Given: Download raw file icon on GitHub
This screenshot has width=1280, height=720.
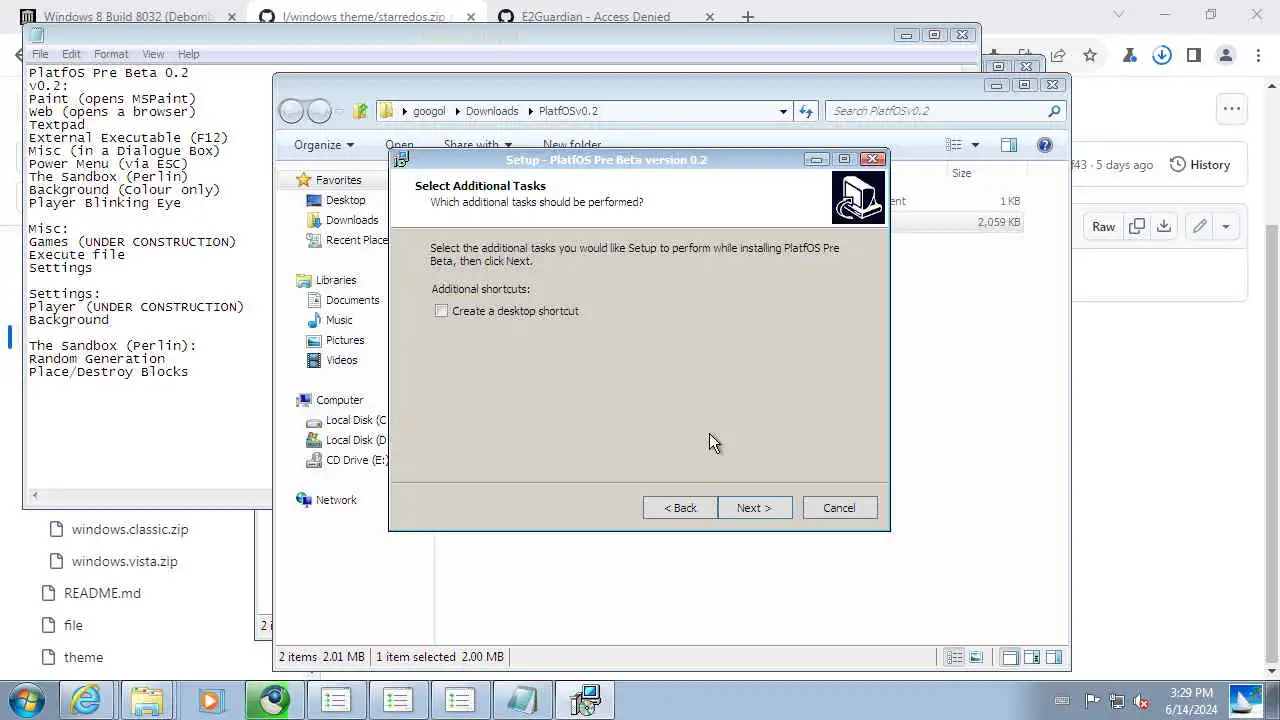Looking at the screenshot, I should 1164,226.
